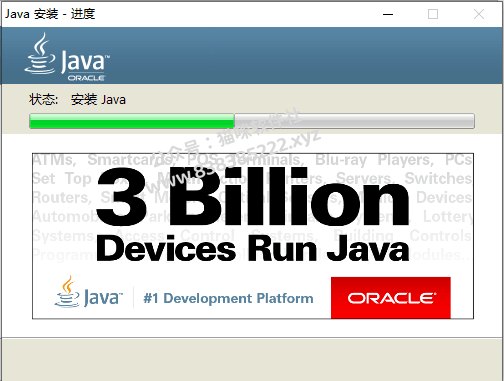Screen dimensions: 504x381
Task: Click the '状态:' status label
Action: pyautogui.click(x=44, y=99)
